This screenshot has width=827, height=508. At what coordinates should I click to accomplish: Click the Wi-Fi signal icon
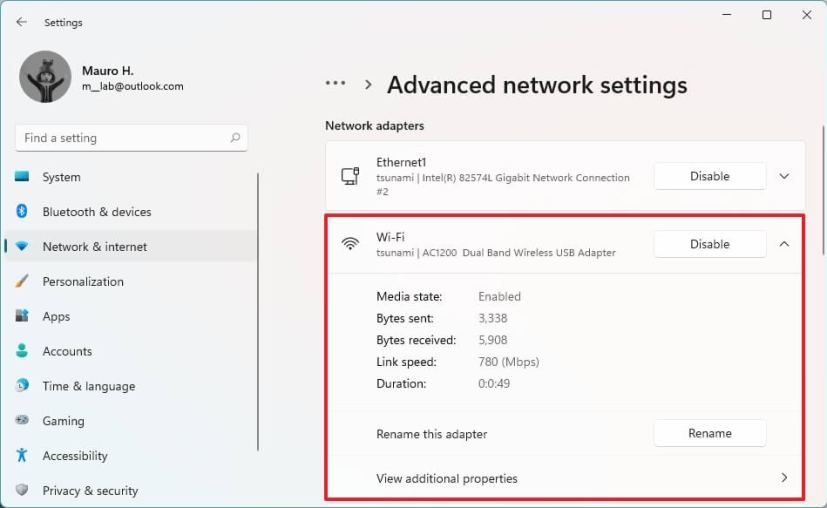point(350,244)
